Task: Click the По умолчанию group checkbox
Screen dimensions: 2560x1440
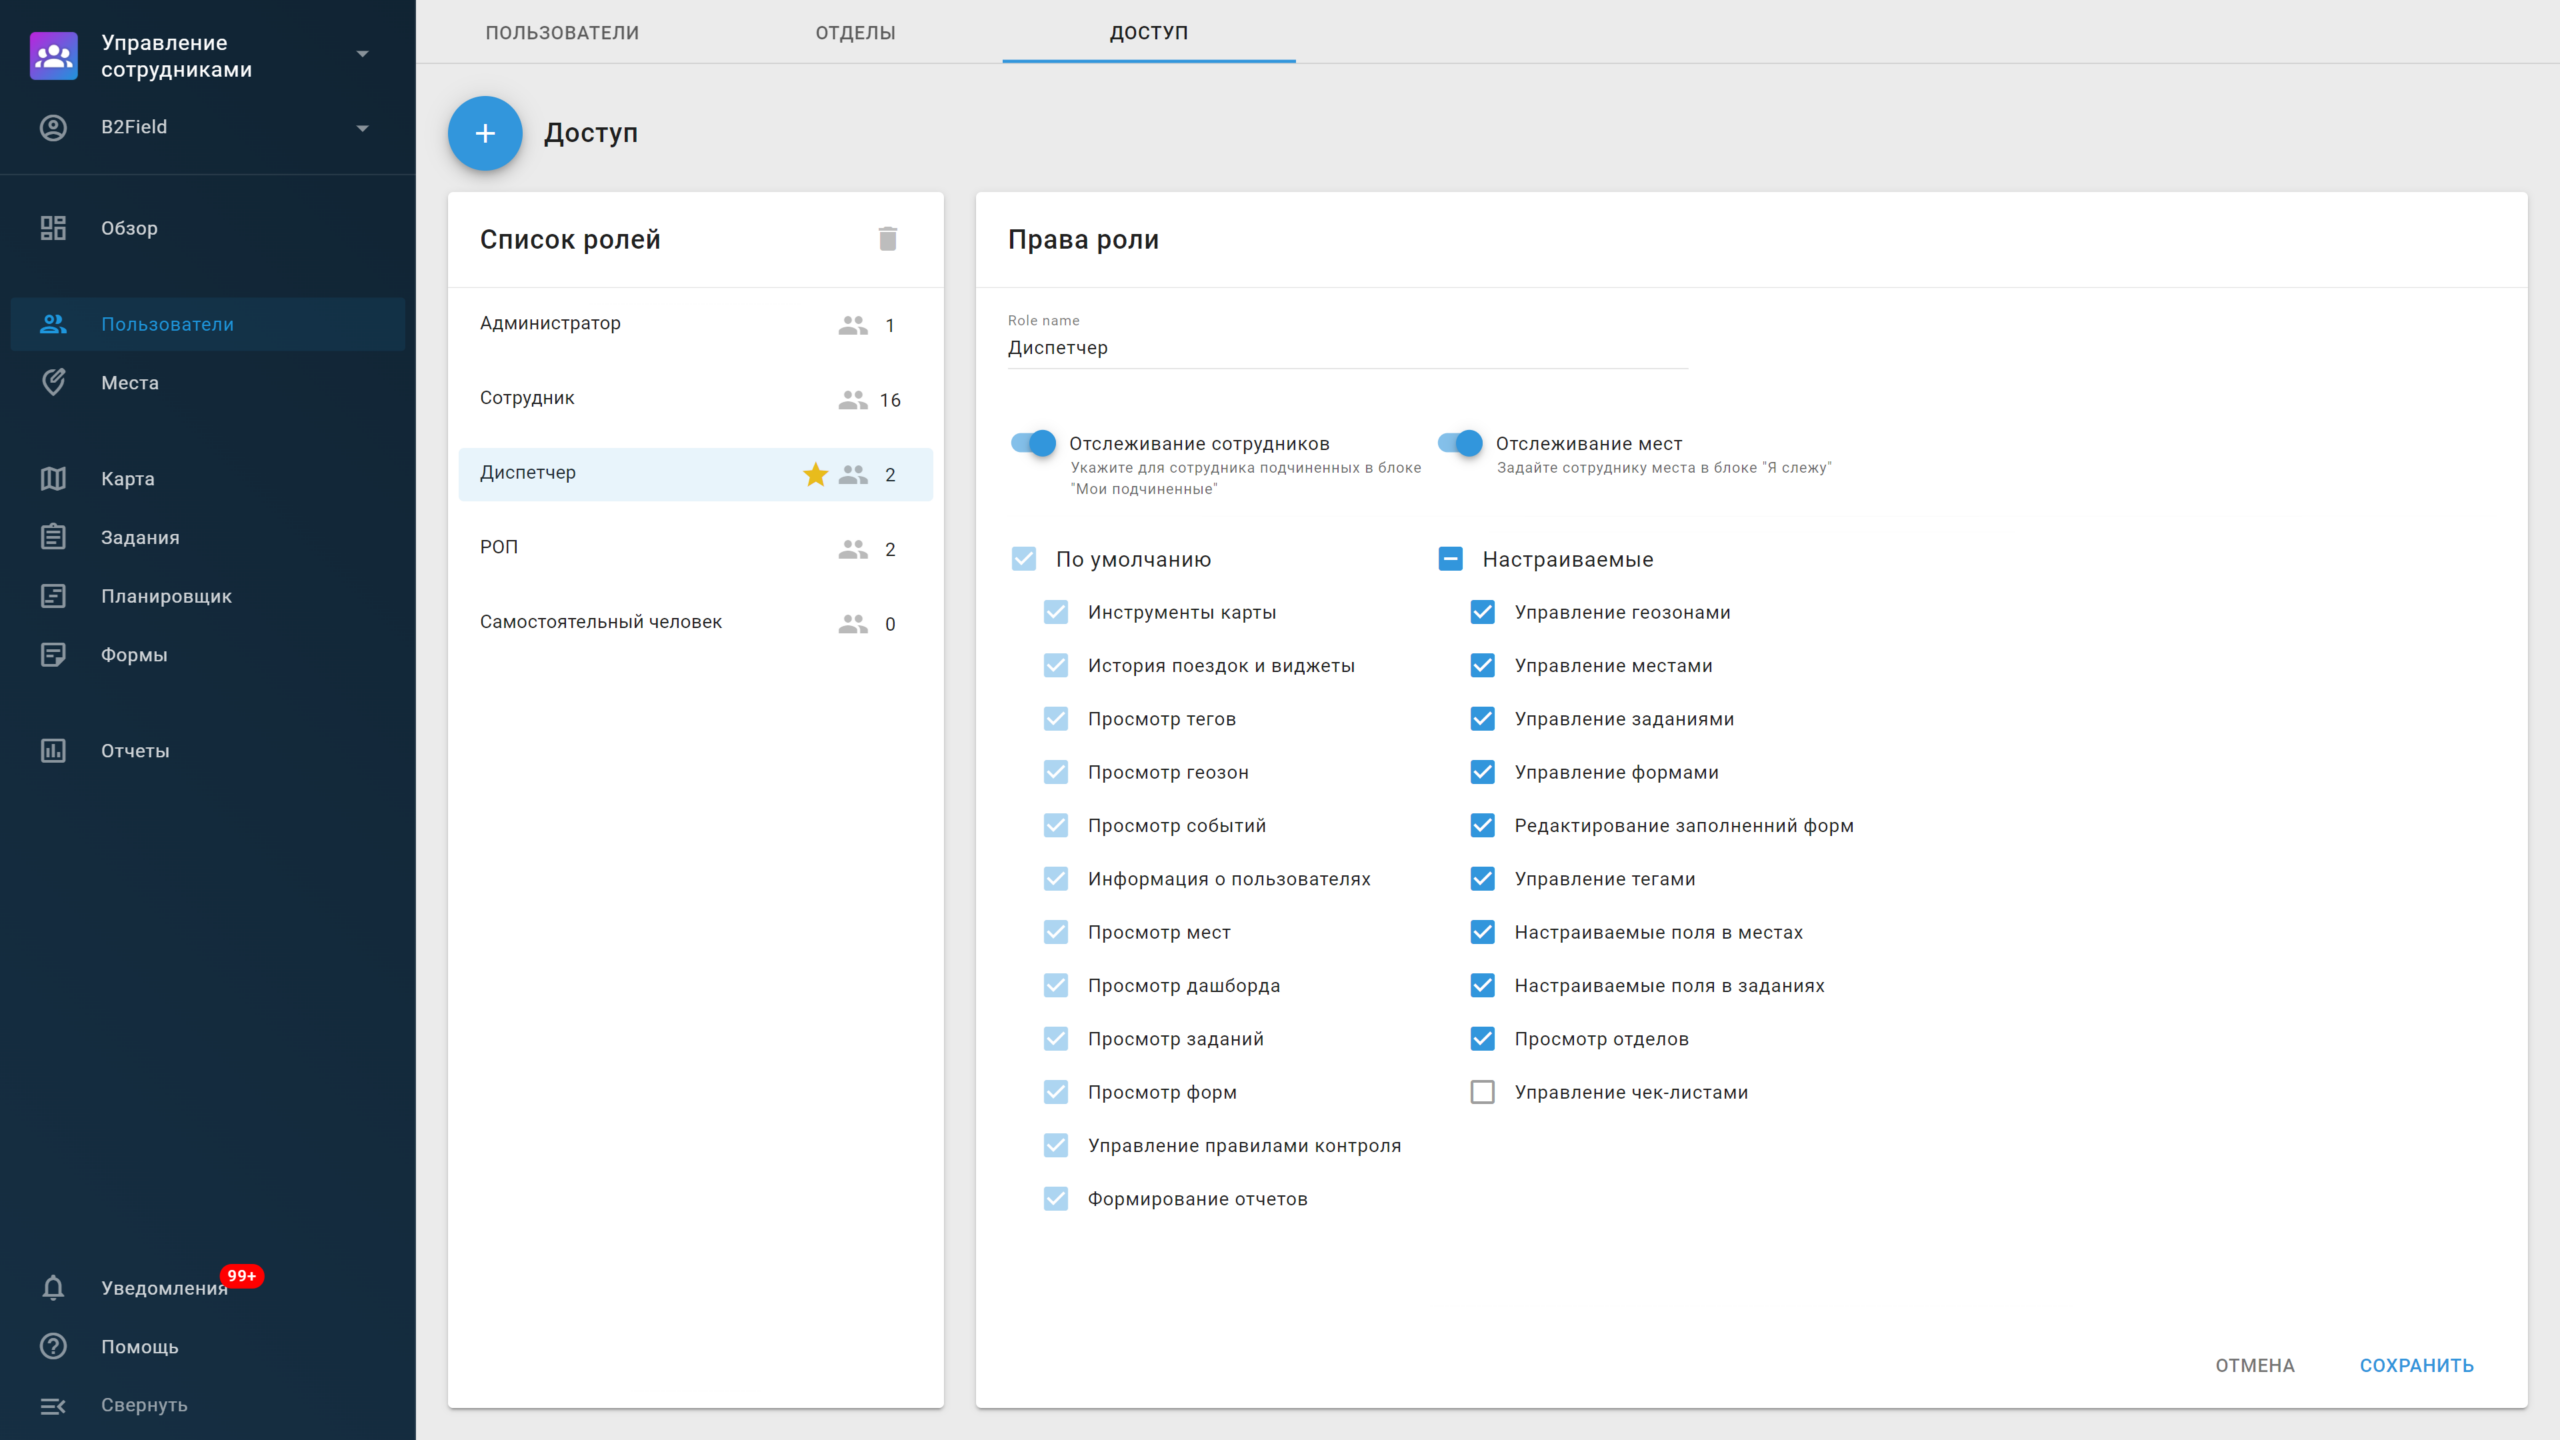Action: pyautogui.click(x=1024, y=559)
